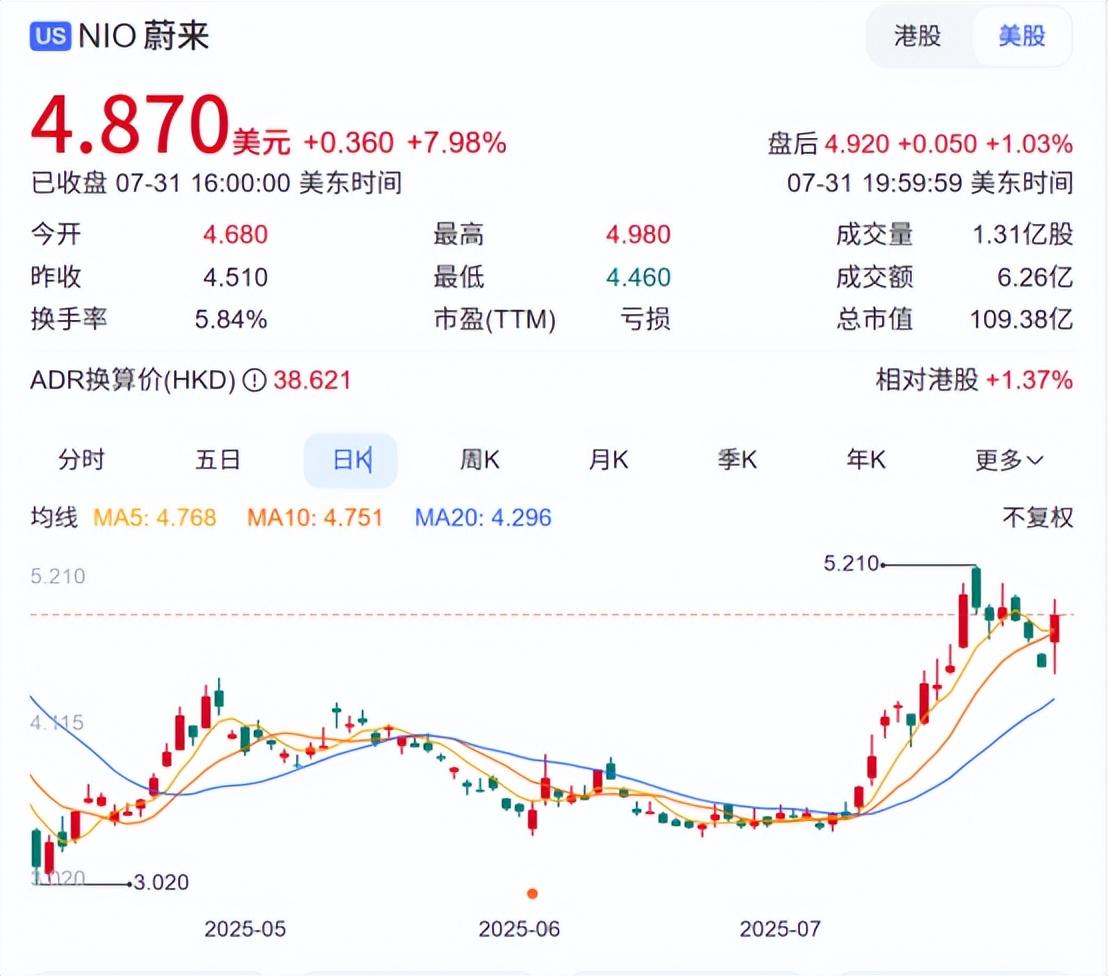
Task: Click the 均线 moving average label
Action: click(x=54, y=517)
